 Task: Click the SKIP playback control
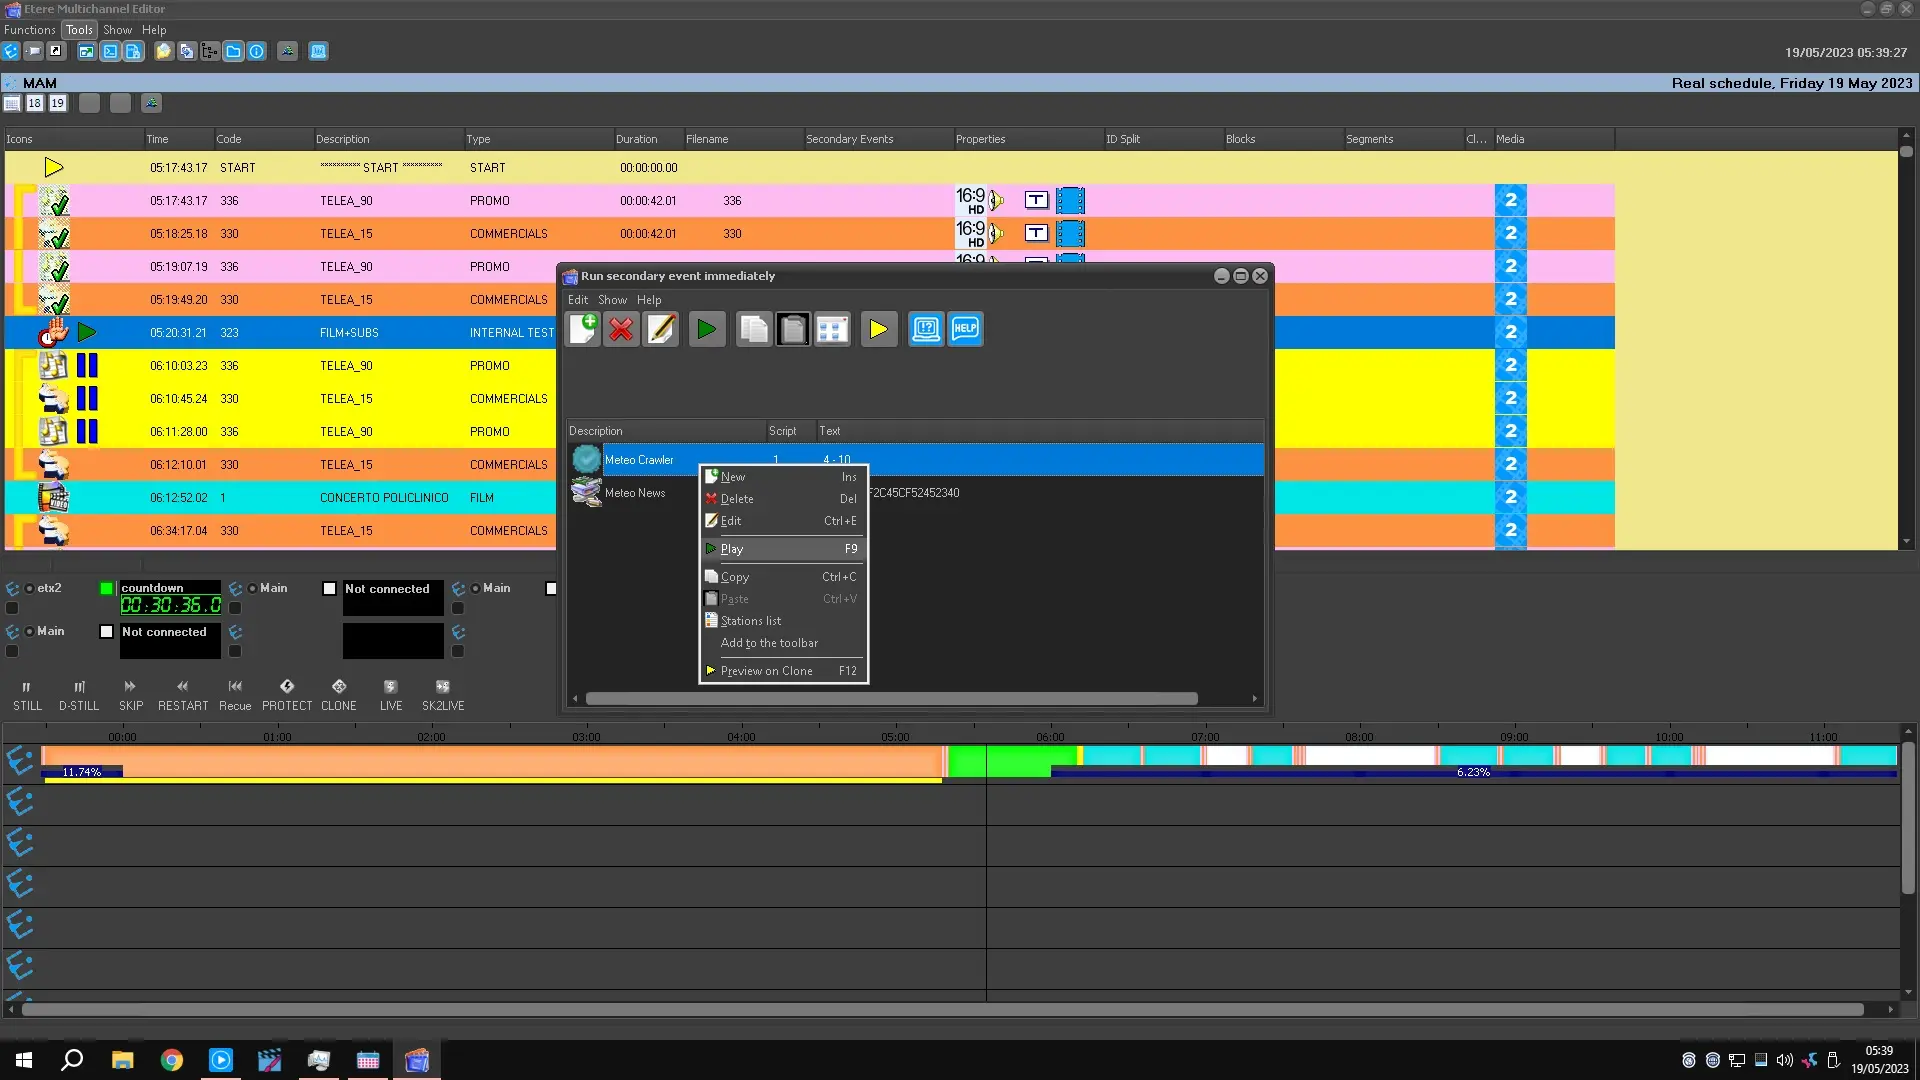tap(130, 694)
